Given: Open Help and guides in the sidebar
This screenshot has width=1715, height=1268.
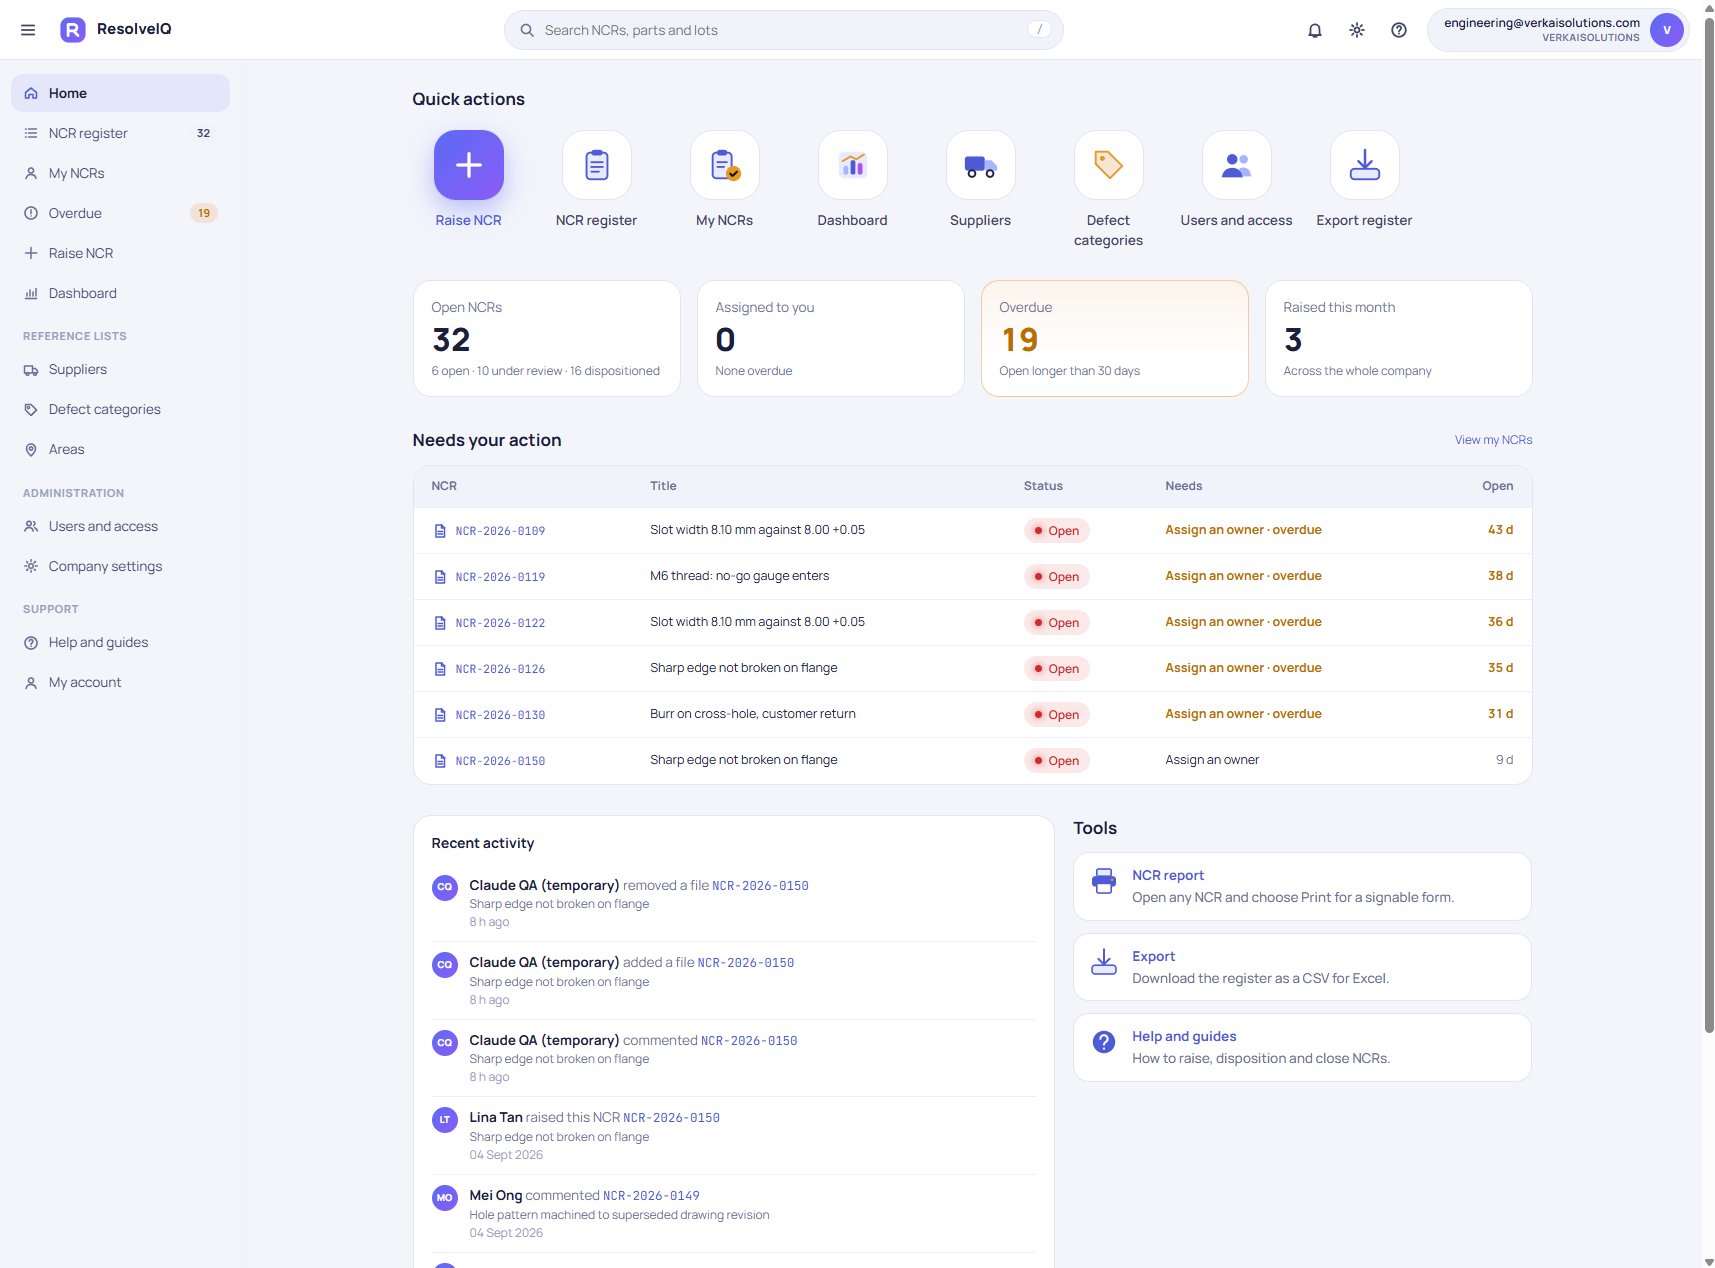Looking at the screenshot, I should point(120,642).
